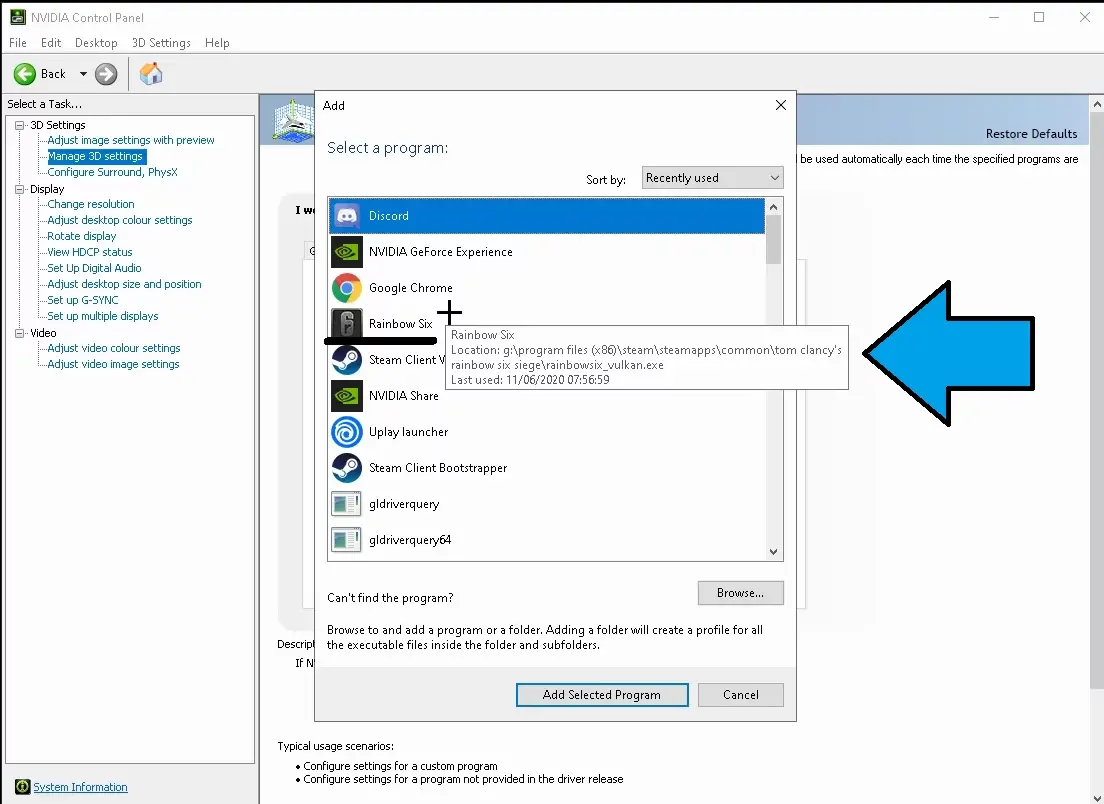Select Configure Surround, PhysX
This screenshot has width=1104, height=804.
click(113, 172)
